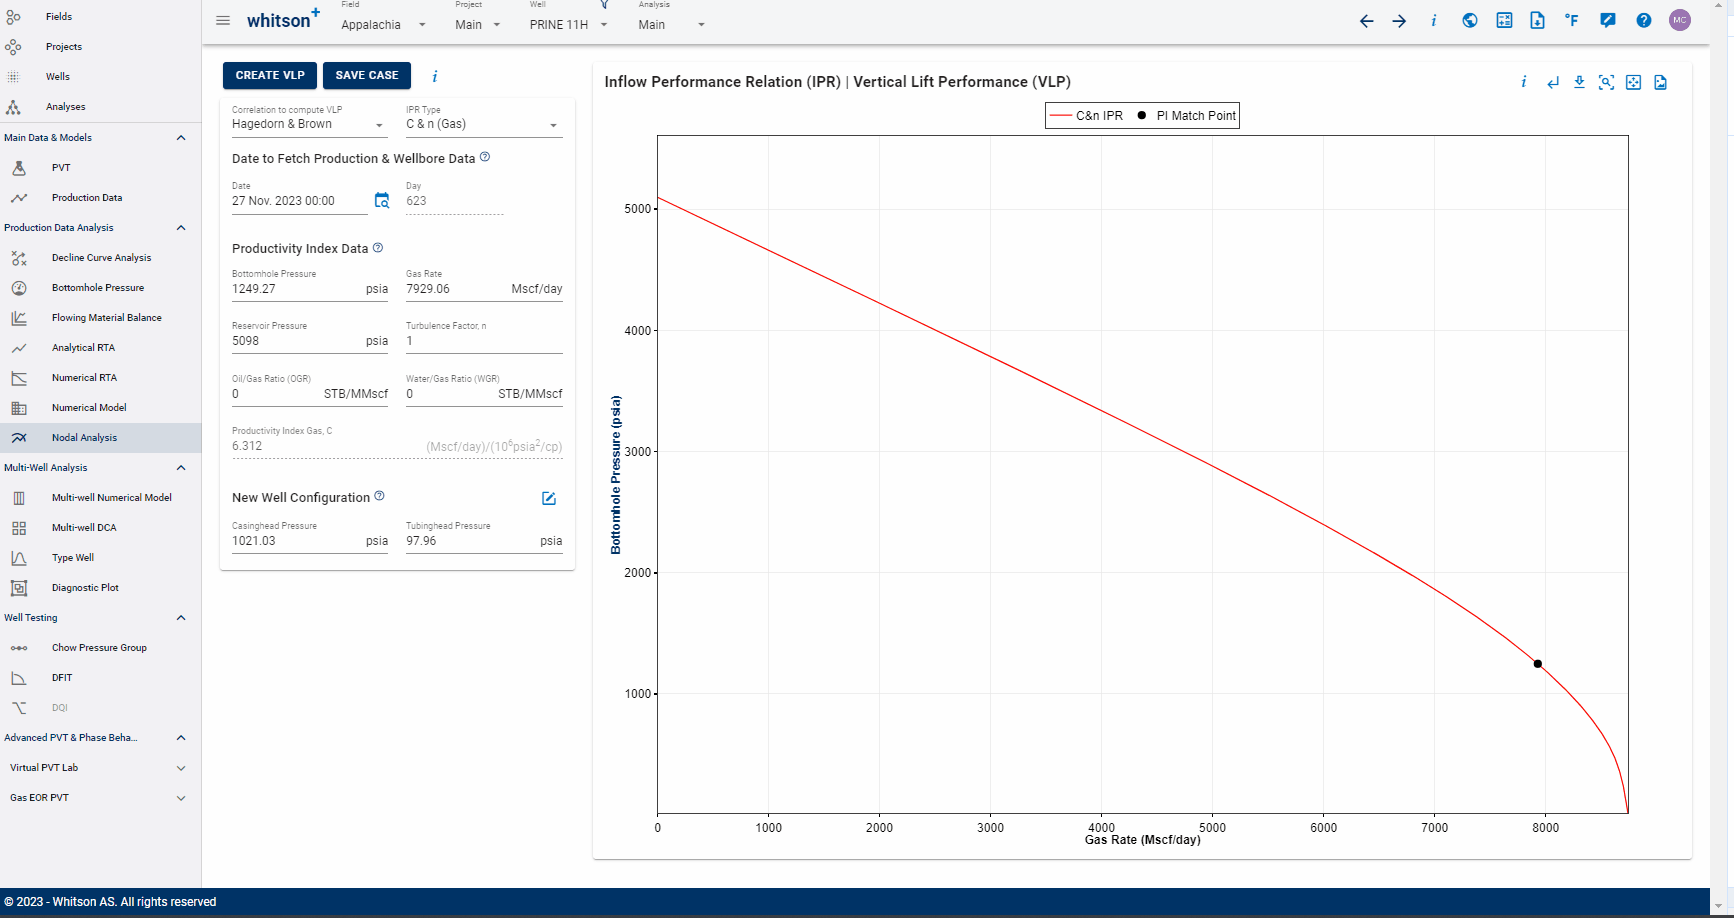The height and width of the screenshot is (918, 1734).
Task: Go back with the left arrow icon
Action: [1366, 21]
